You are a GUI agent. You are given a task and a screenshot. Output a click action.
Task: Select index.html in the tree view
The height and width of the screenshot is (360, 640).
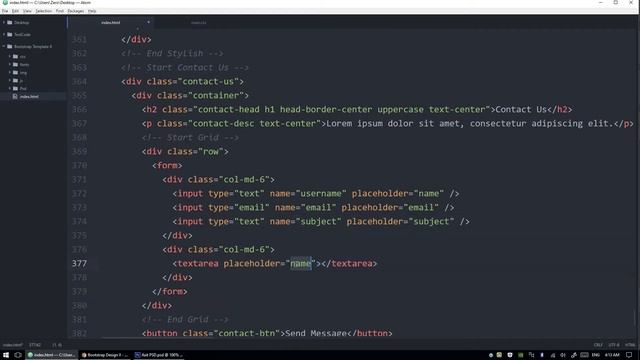pyautogui.click(x=29, y=96)
